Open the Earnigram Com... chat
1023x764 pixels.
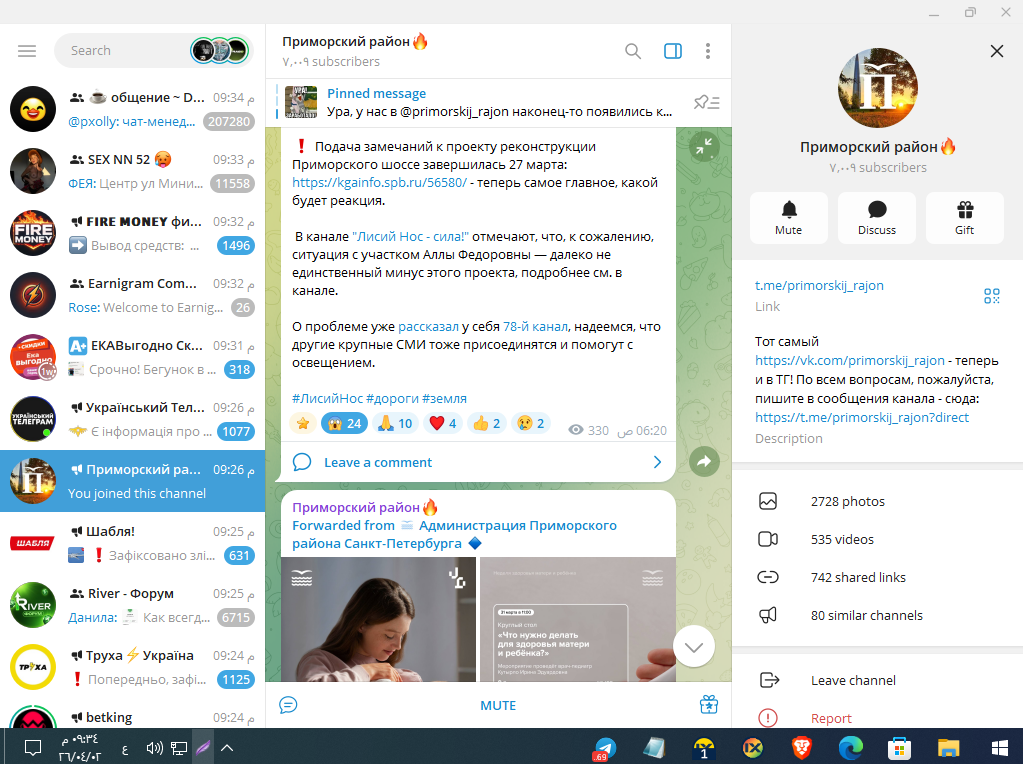pos(132,295)
